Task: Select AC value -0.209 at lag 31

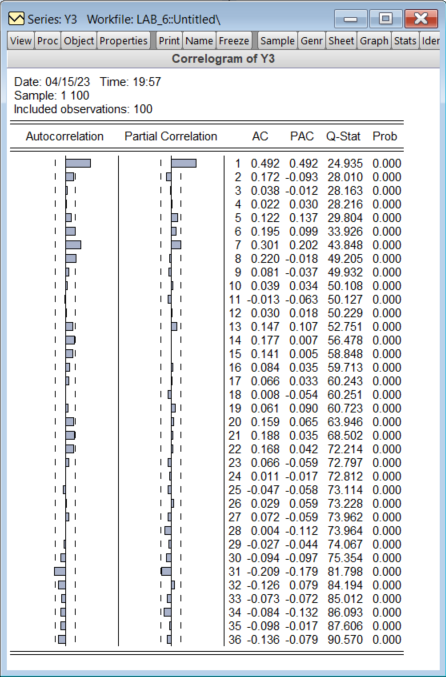Action: pos(263,572)
